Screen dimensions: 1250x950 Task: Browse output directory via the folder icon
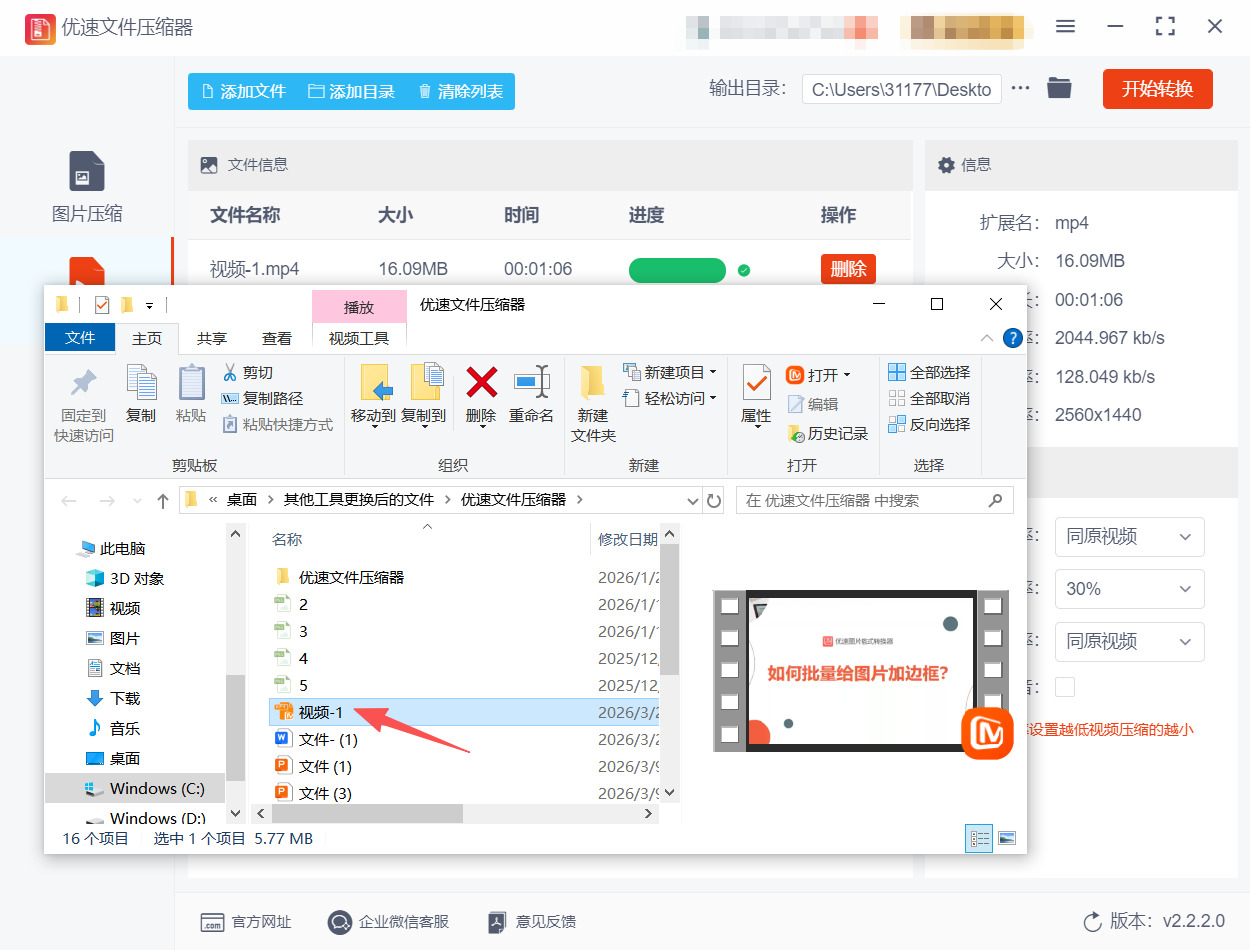[x=1059, y=88]
